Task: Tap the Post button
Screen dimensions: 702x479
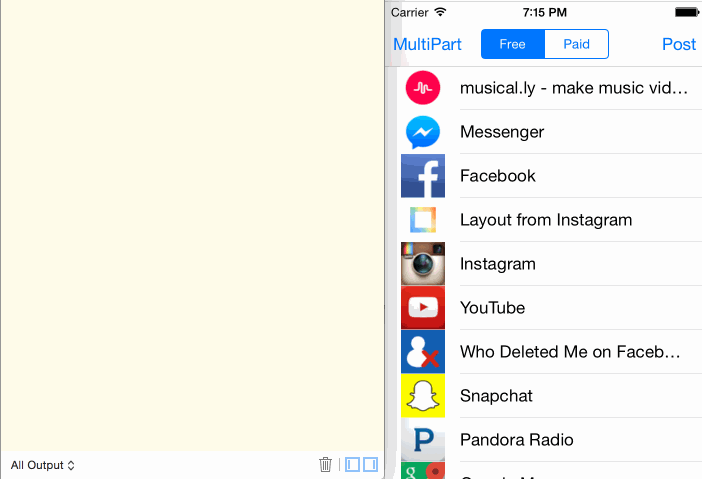Action: click(x=679, y=44)
